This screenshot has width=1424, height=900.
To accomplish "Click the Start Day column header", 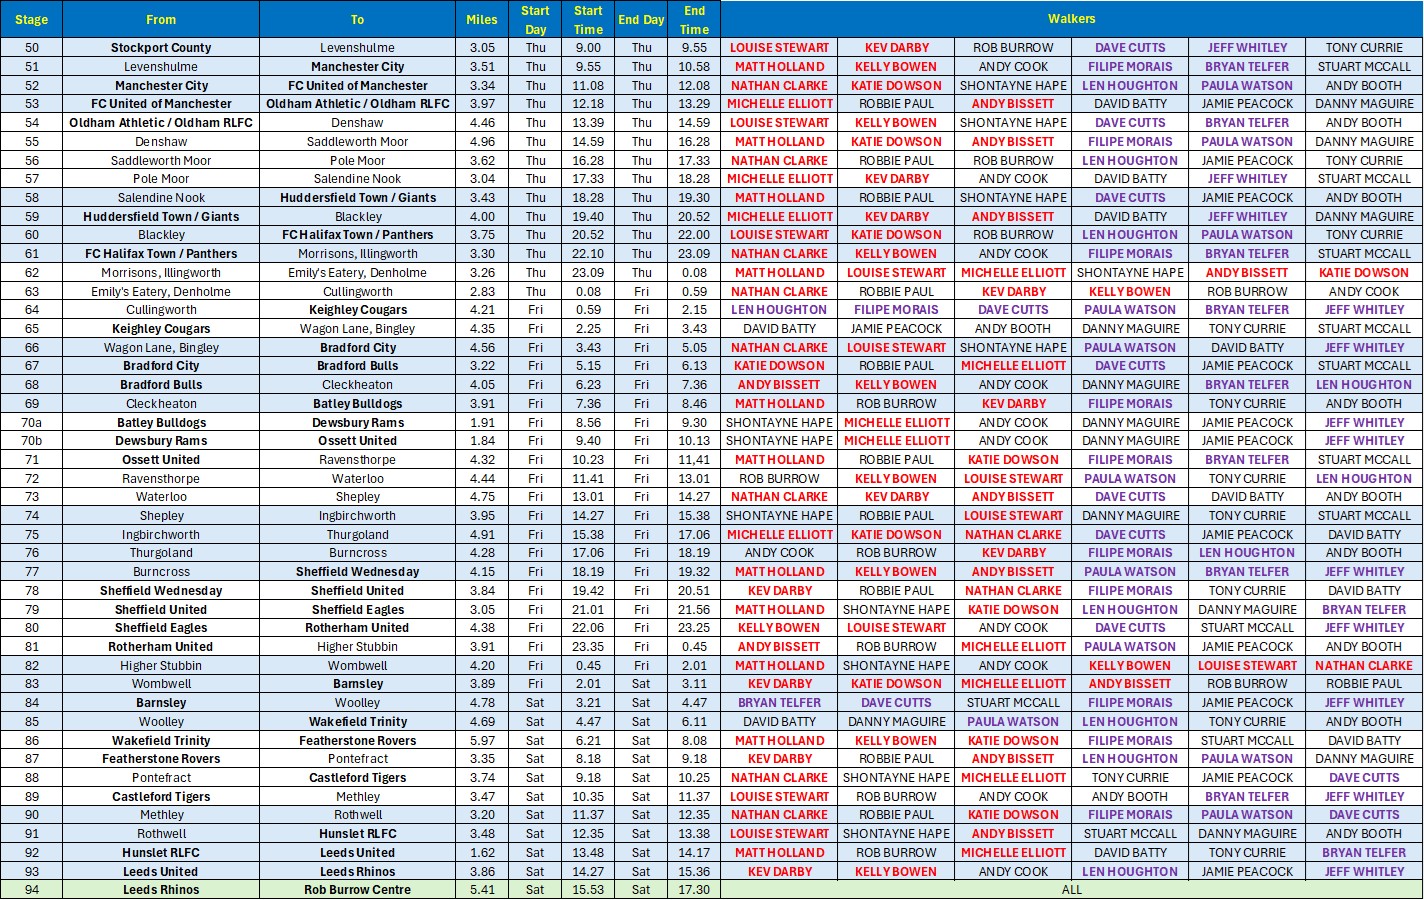I will point(536,19).
